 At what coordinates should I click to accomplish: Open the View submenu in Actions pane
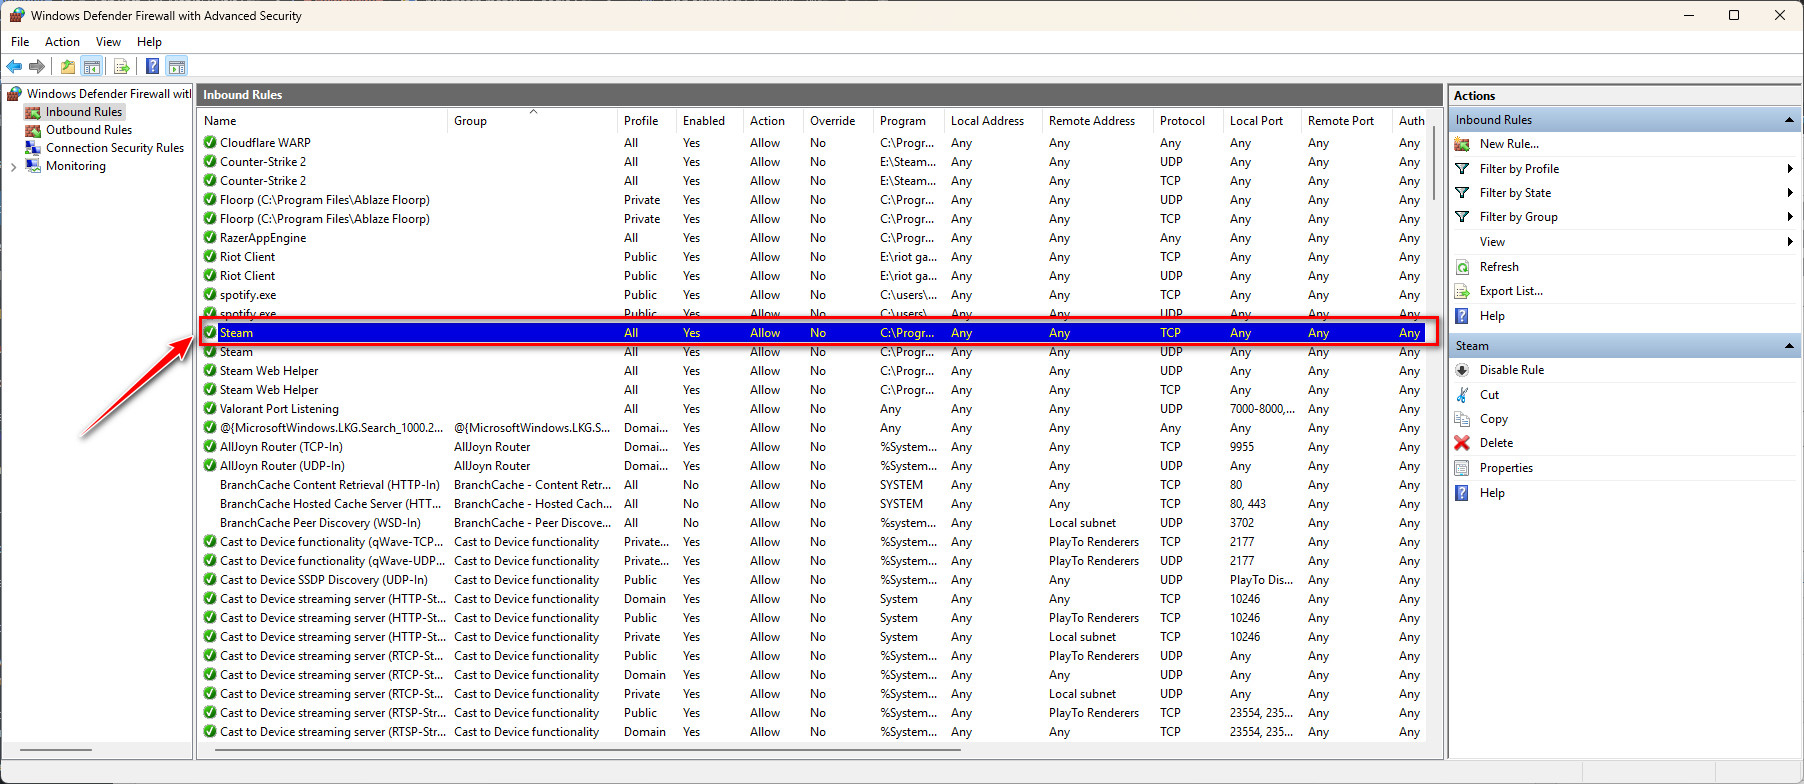(x=1492, y=242)
